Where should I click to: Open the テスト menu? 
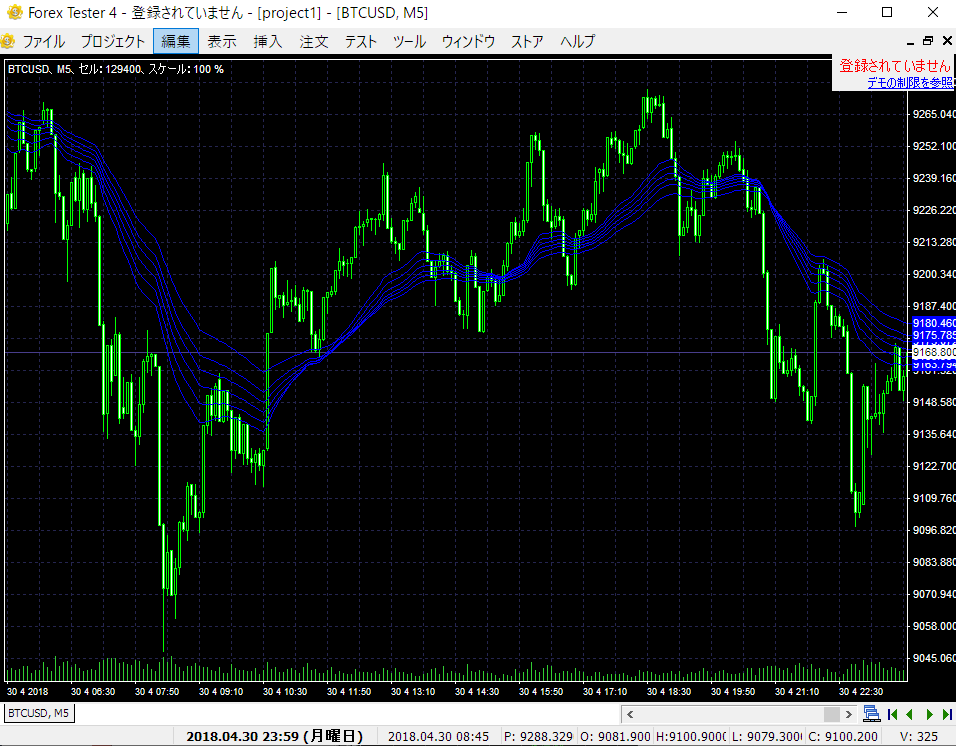pos(361,41)
